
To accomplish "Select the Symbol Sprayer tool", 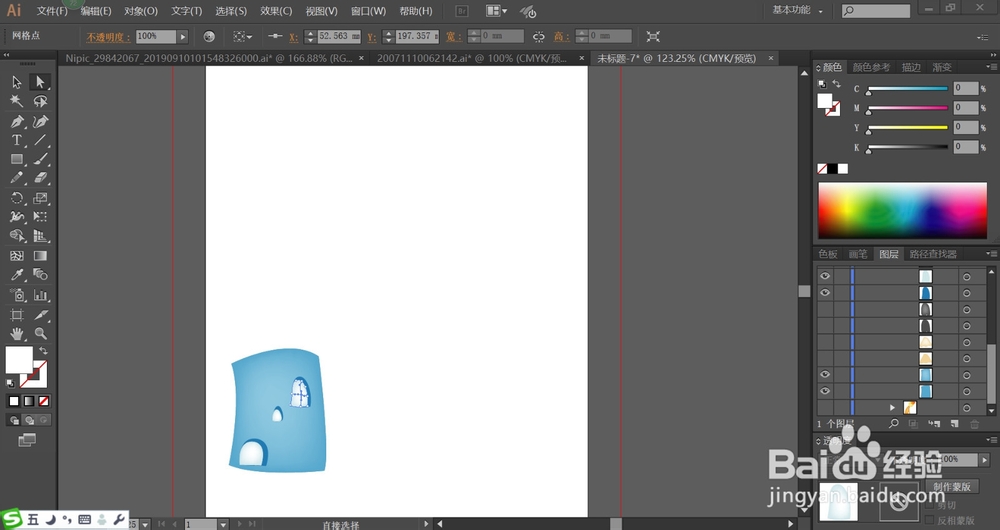I will (17, 295).
